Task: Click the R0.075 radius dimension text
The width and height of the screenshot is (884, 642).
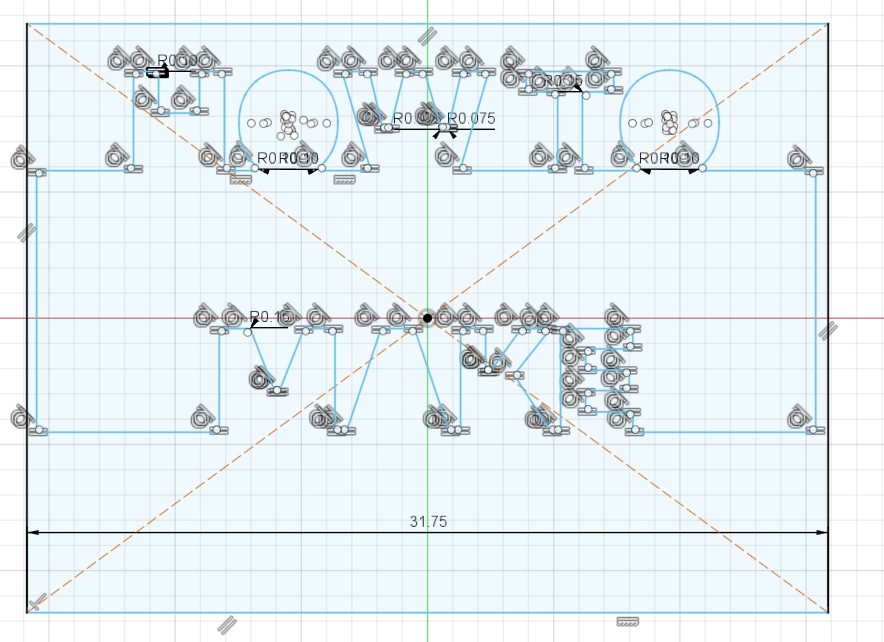Action: point(471,119)
